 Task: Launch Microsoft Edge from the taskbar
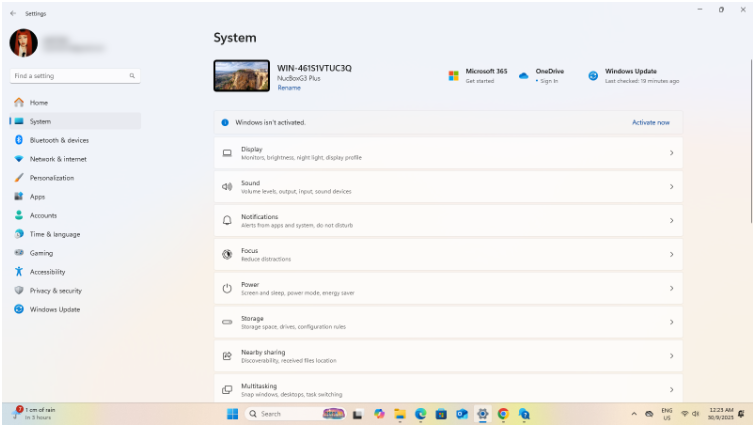tap(421, 414)
